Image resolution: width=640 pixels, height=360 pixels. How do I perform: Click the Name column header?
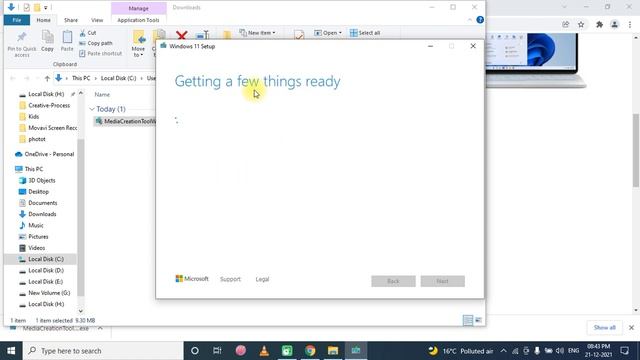(x=102, y=94)
